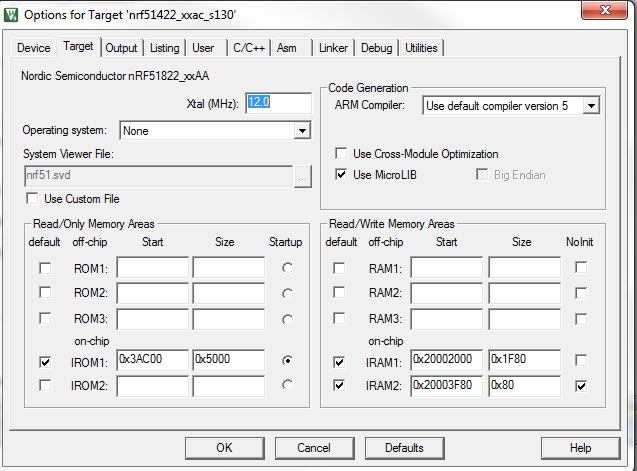Enable Use Custom File checkbox
This screenshot has height=471, width=637.
click(x=32, y=199)
